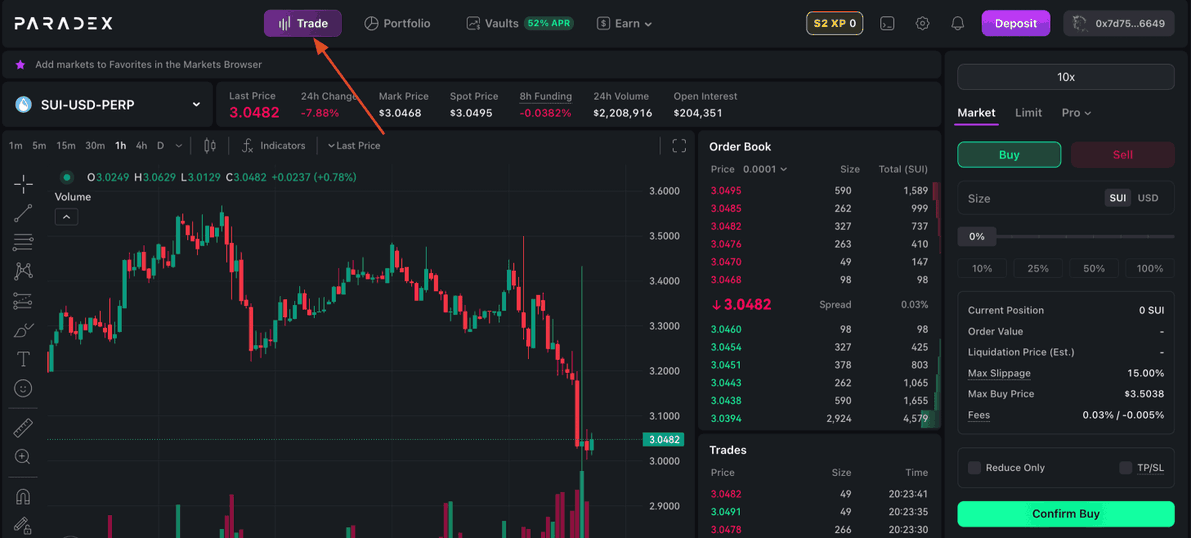Open the Fees info link
The width and height of the screenshot is (1200, 538).
(x=979, y=415)
